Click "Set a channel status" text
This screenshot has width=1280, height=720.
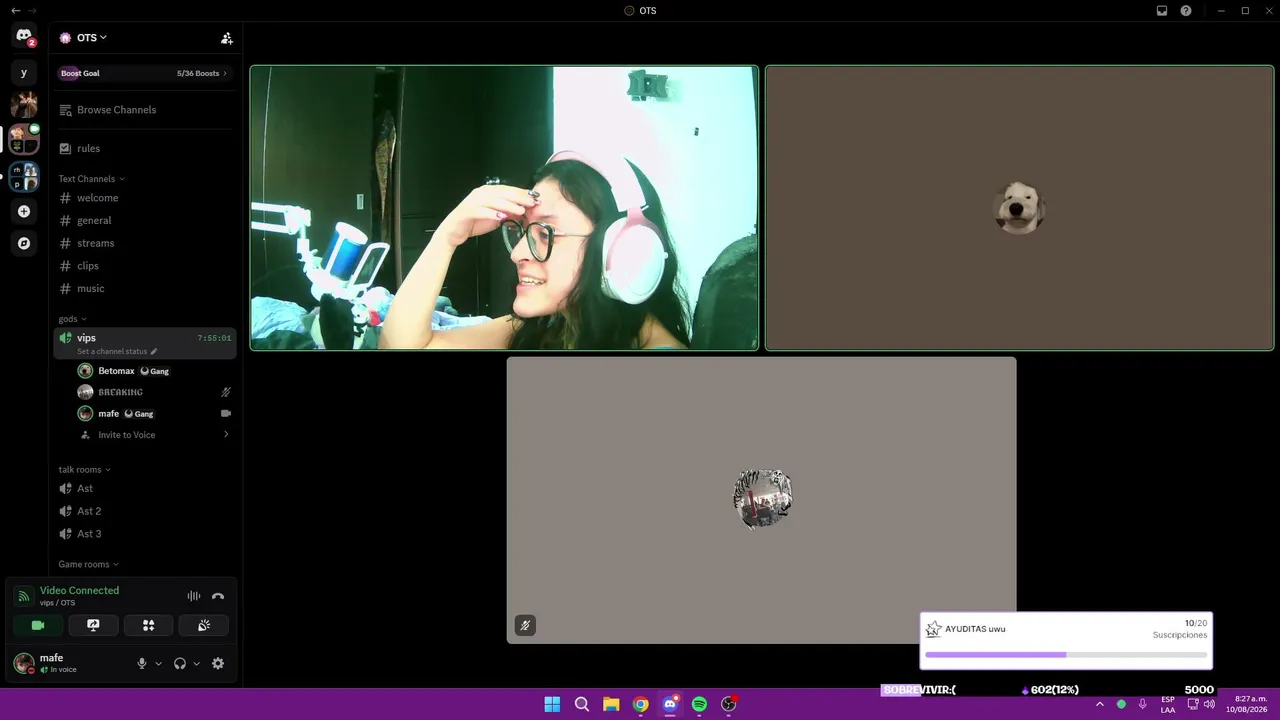(112, 352)
